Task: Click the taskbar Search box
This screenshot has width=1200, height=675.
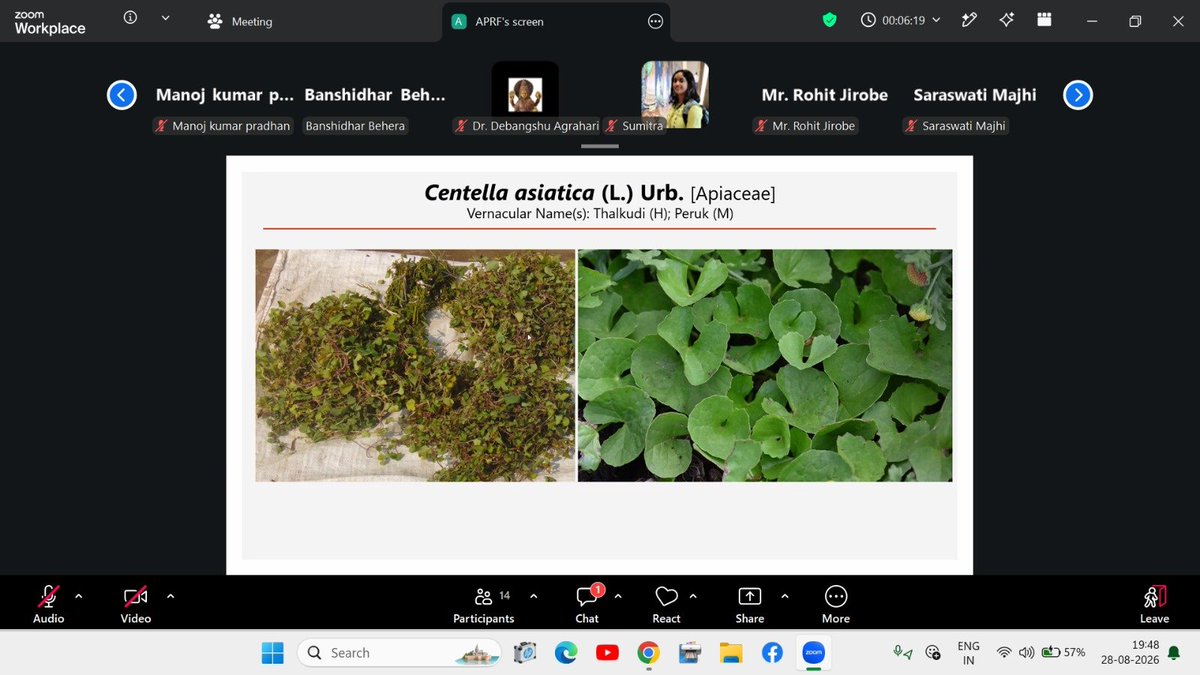Action: coord(398,653)
